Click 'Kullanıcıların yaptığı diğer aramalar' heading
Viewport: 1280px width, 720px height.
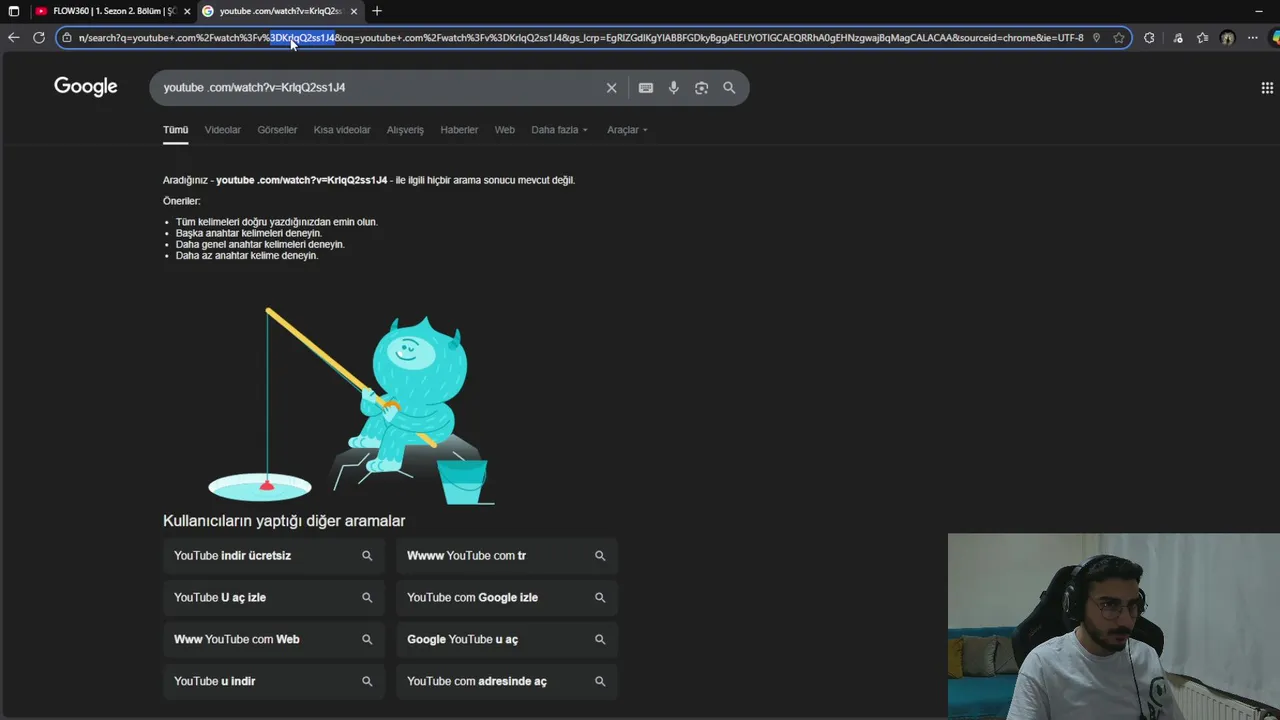(284, 521)
